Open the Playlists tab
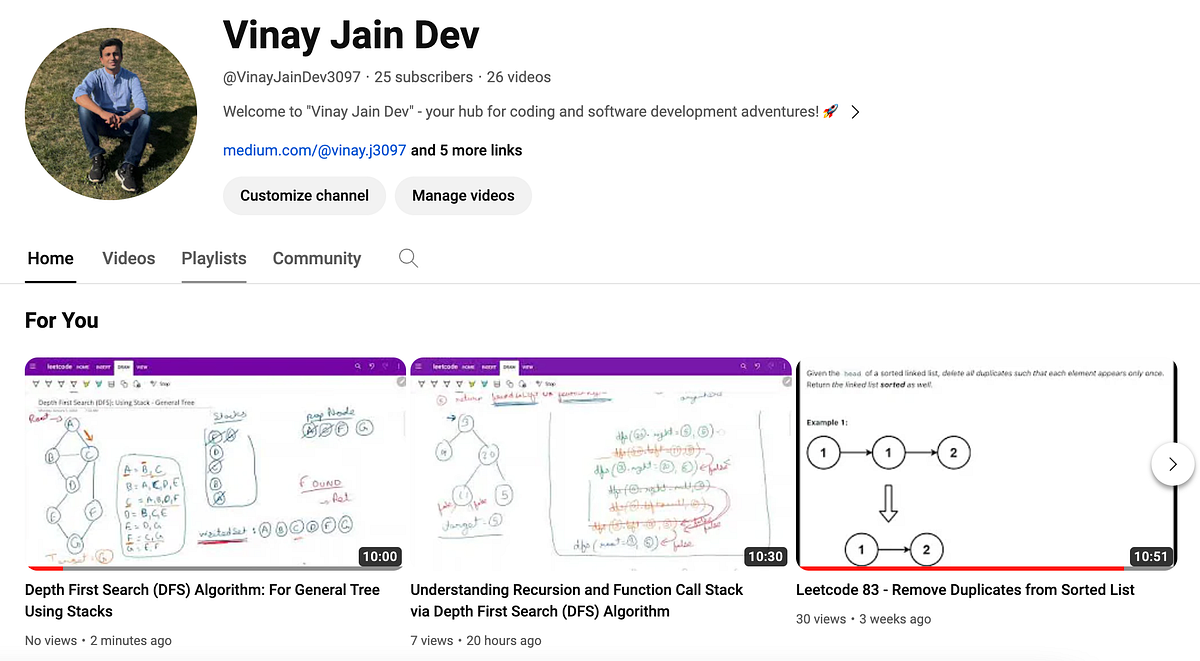Screen dimensions: 1200x661 [x=213, y=258]
